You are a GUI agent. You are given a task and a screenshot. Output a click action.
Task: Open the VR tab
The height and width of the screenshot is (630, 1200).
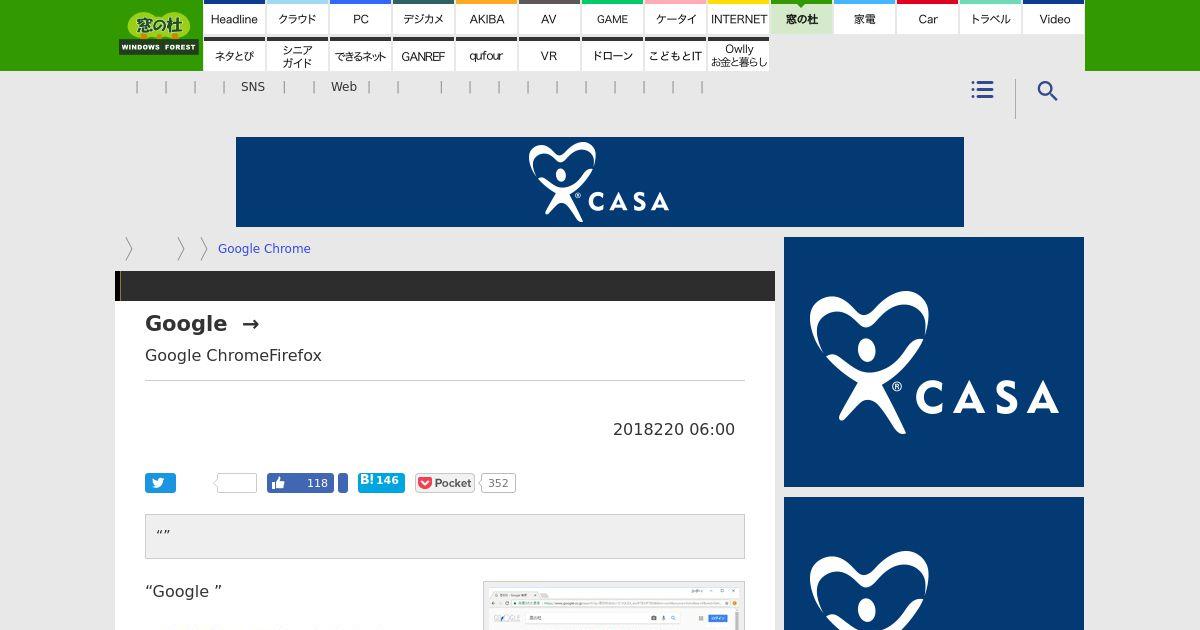tap(549, 55)
